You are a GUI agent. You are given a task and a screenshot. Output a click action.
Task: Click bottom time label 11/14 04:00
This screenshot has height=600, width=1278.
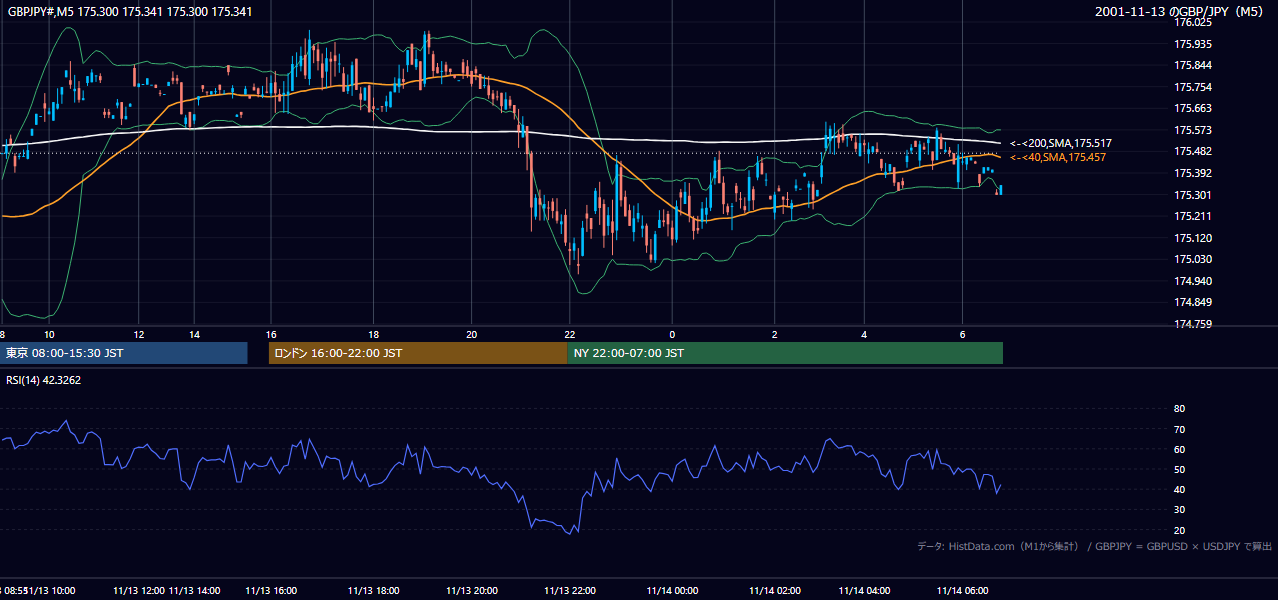coord(864,591)
